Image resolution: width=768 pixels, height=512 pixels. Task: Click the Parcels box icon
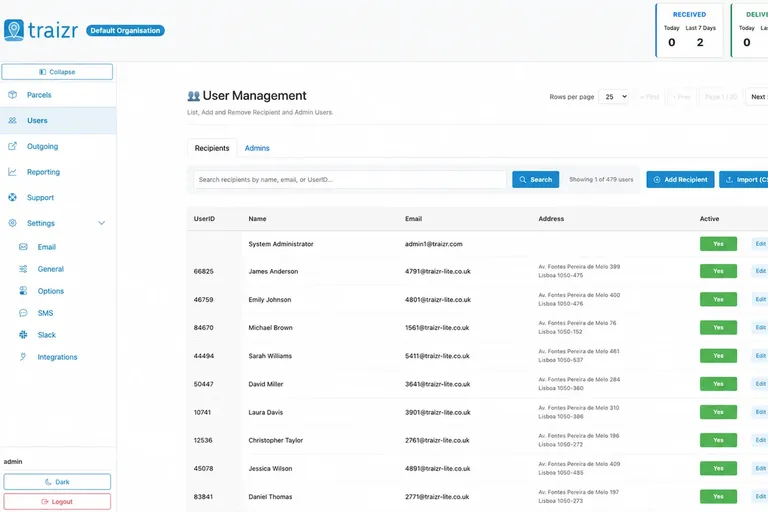[x=13, y=95]
